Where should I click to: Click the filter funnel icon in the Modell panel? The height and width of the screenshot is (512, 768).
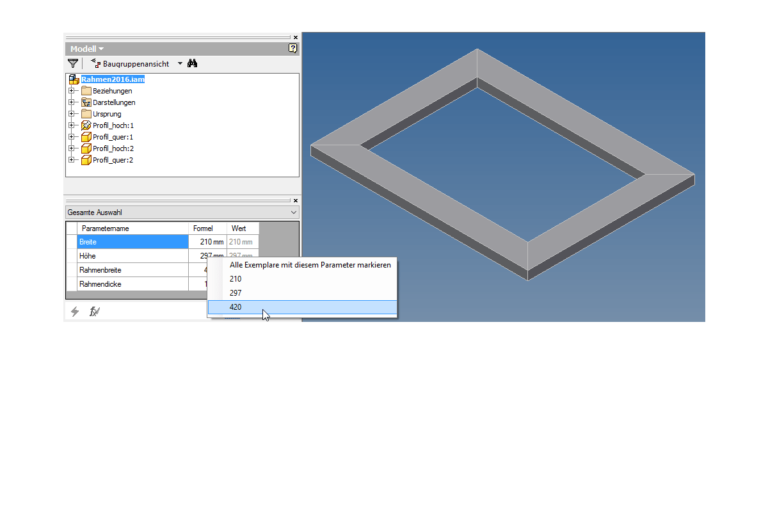73,63
